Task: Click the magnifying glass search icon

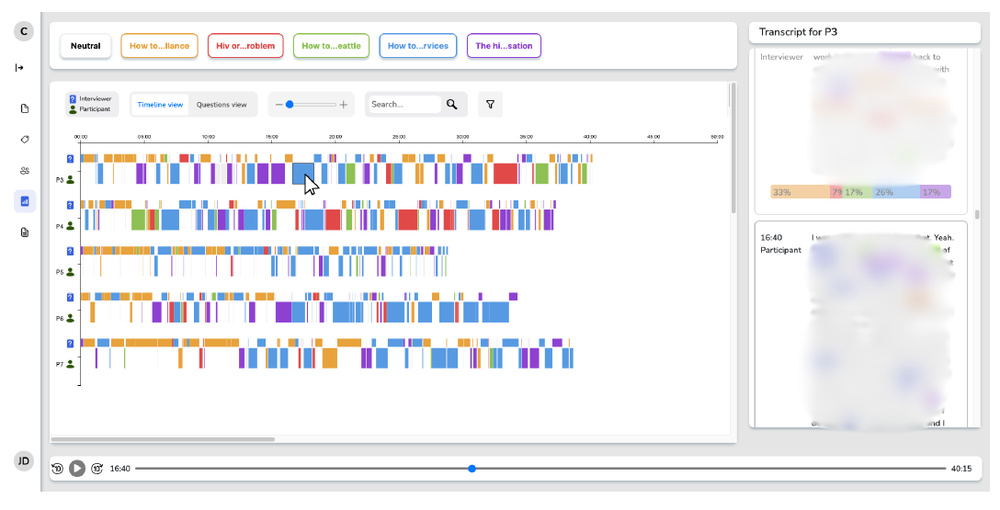Action: point(452,105)
